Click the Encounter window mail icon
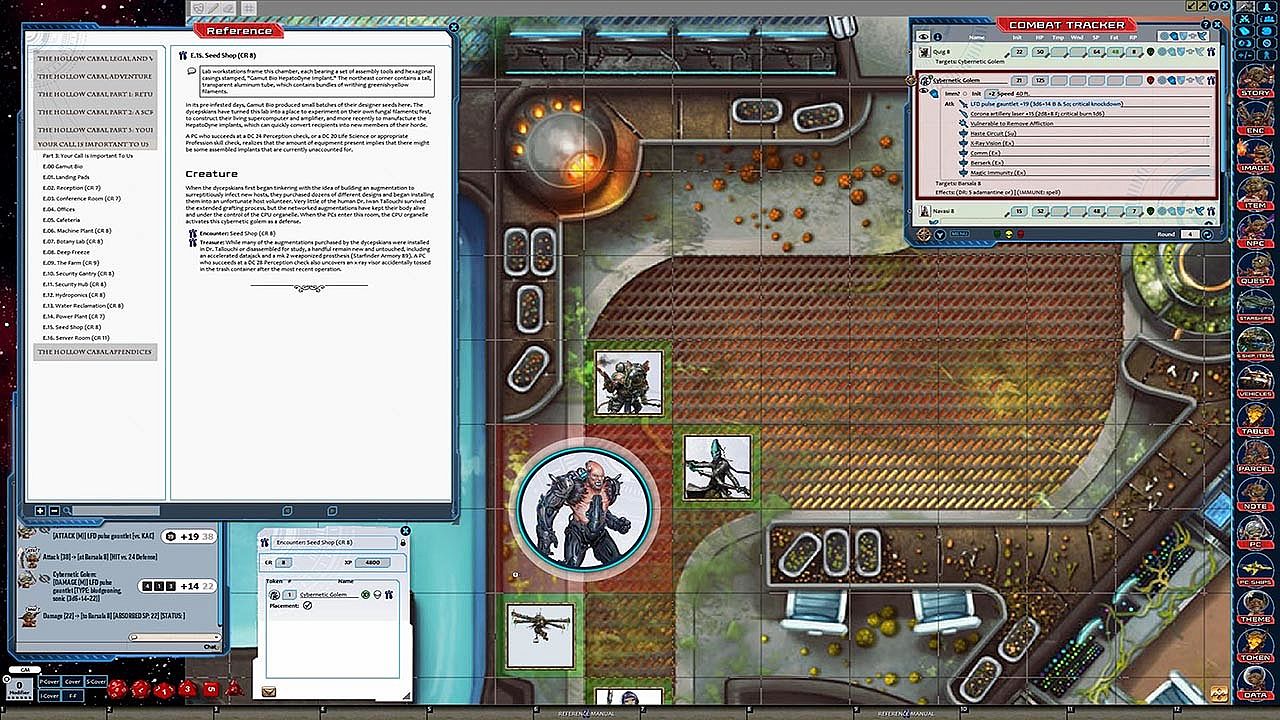This screenshot has height=720, width=1280. [268, 691]
